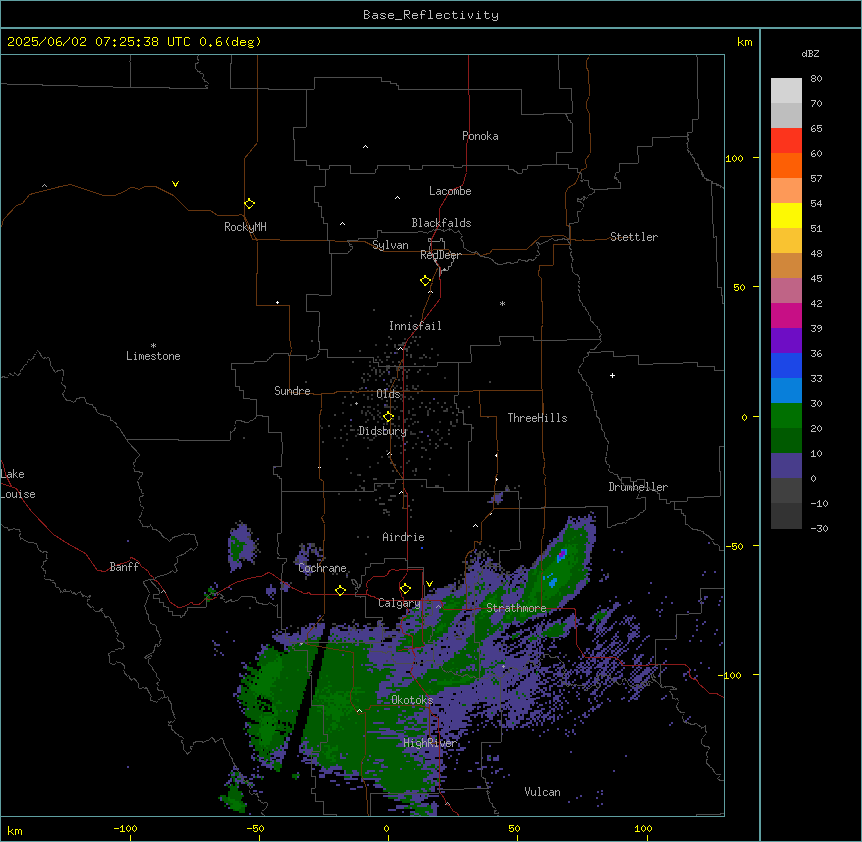Click the yellow V marker northwest of RockyMH
862x842 pixels.
tap(175, 184)
